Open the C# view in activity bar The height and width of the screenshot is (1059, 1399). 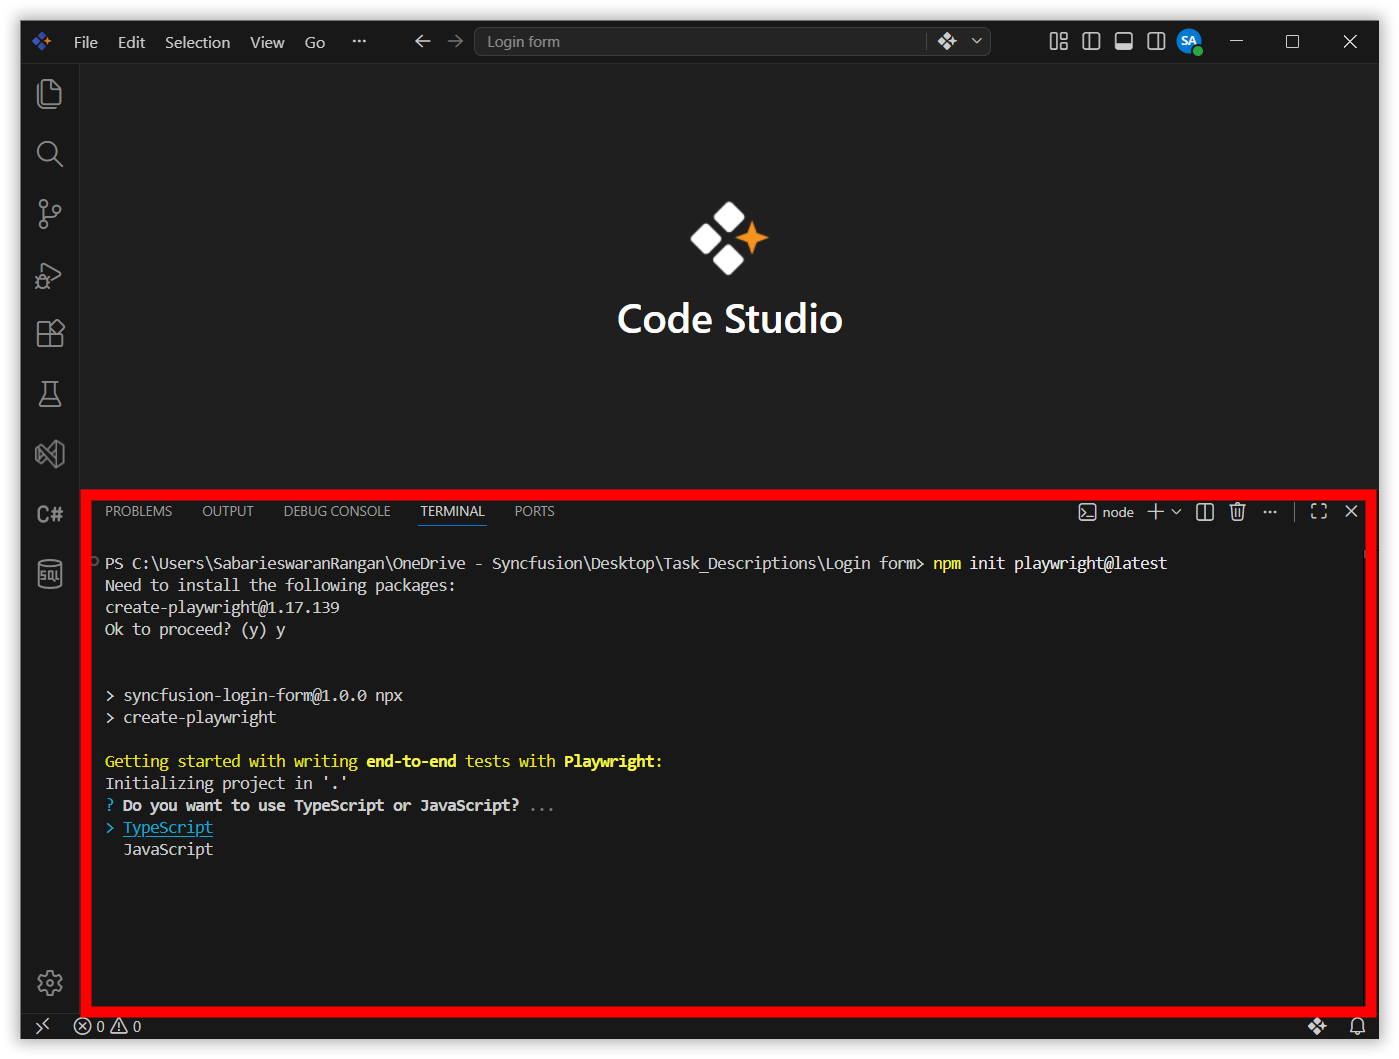(x=49, y=514)
